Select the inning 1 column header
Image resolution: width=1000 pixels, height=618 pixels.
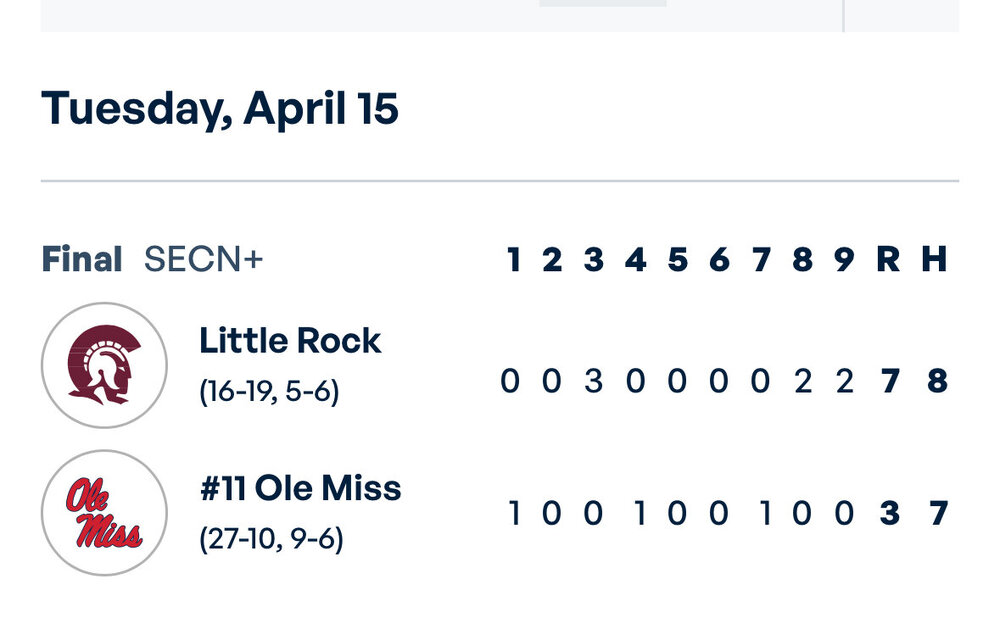514,260
